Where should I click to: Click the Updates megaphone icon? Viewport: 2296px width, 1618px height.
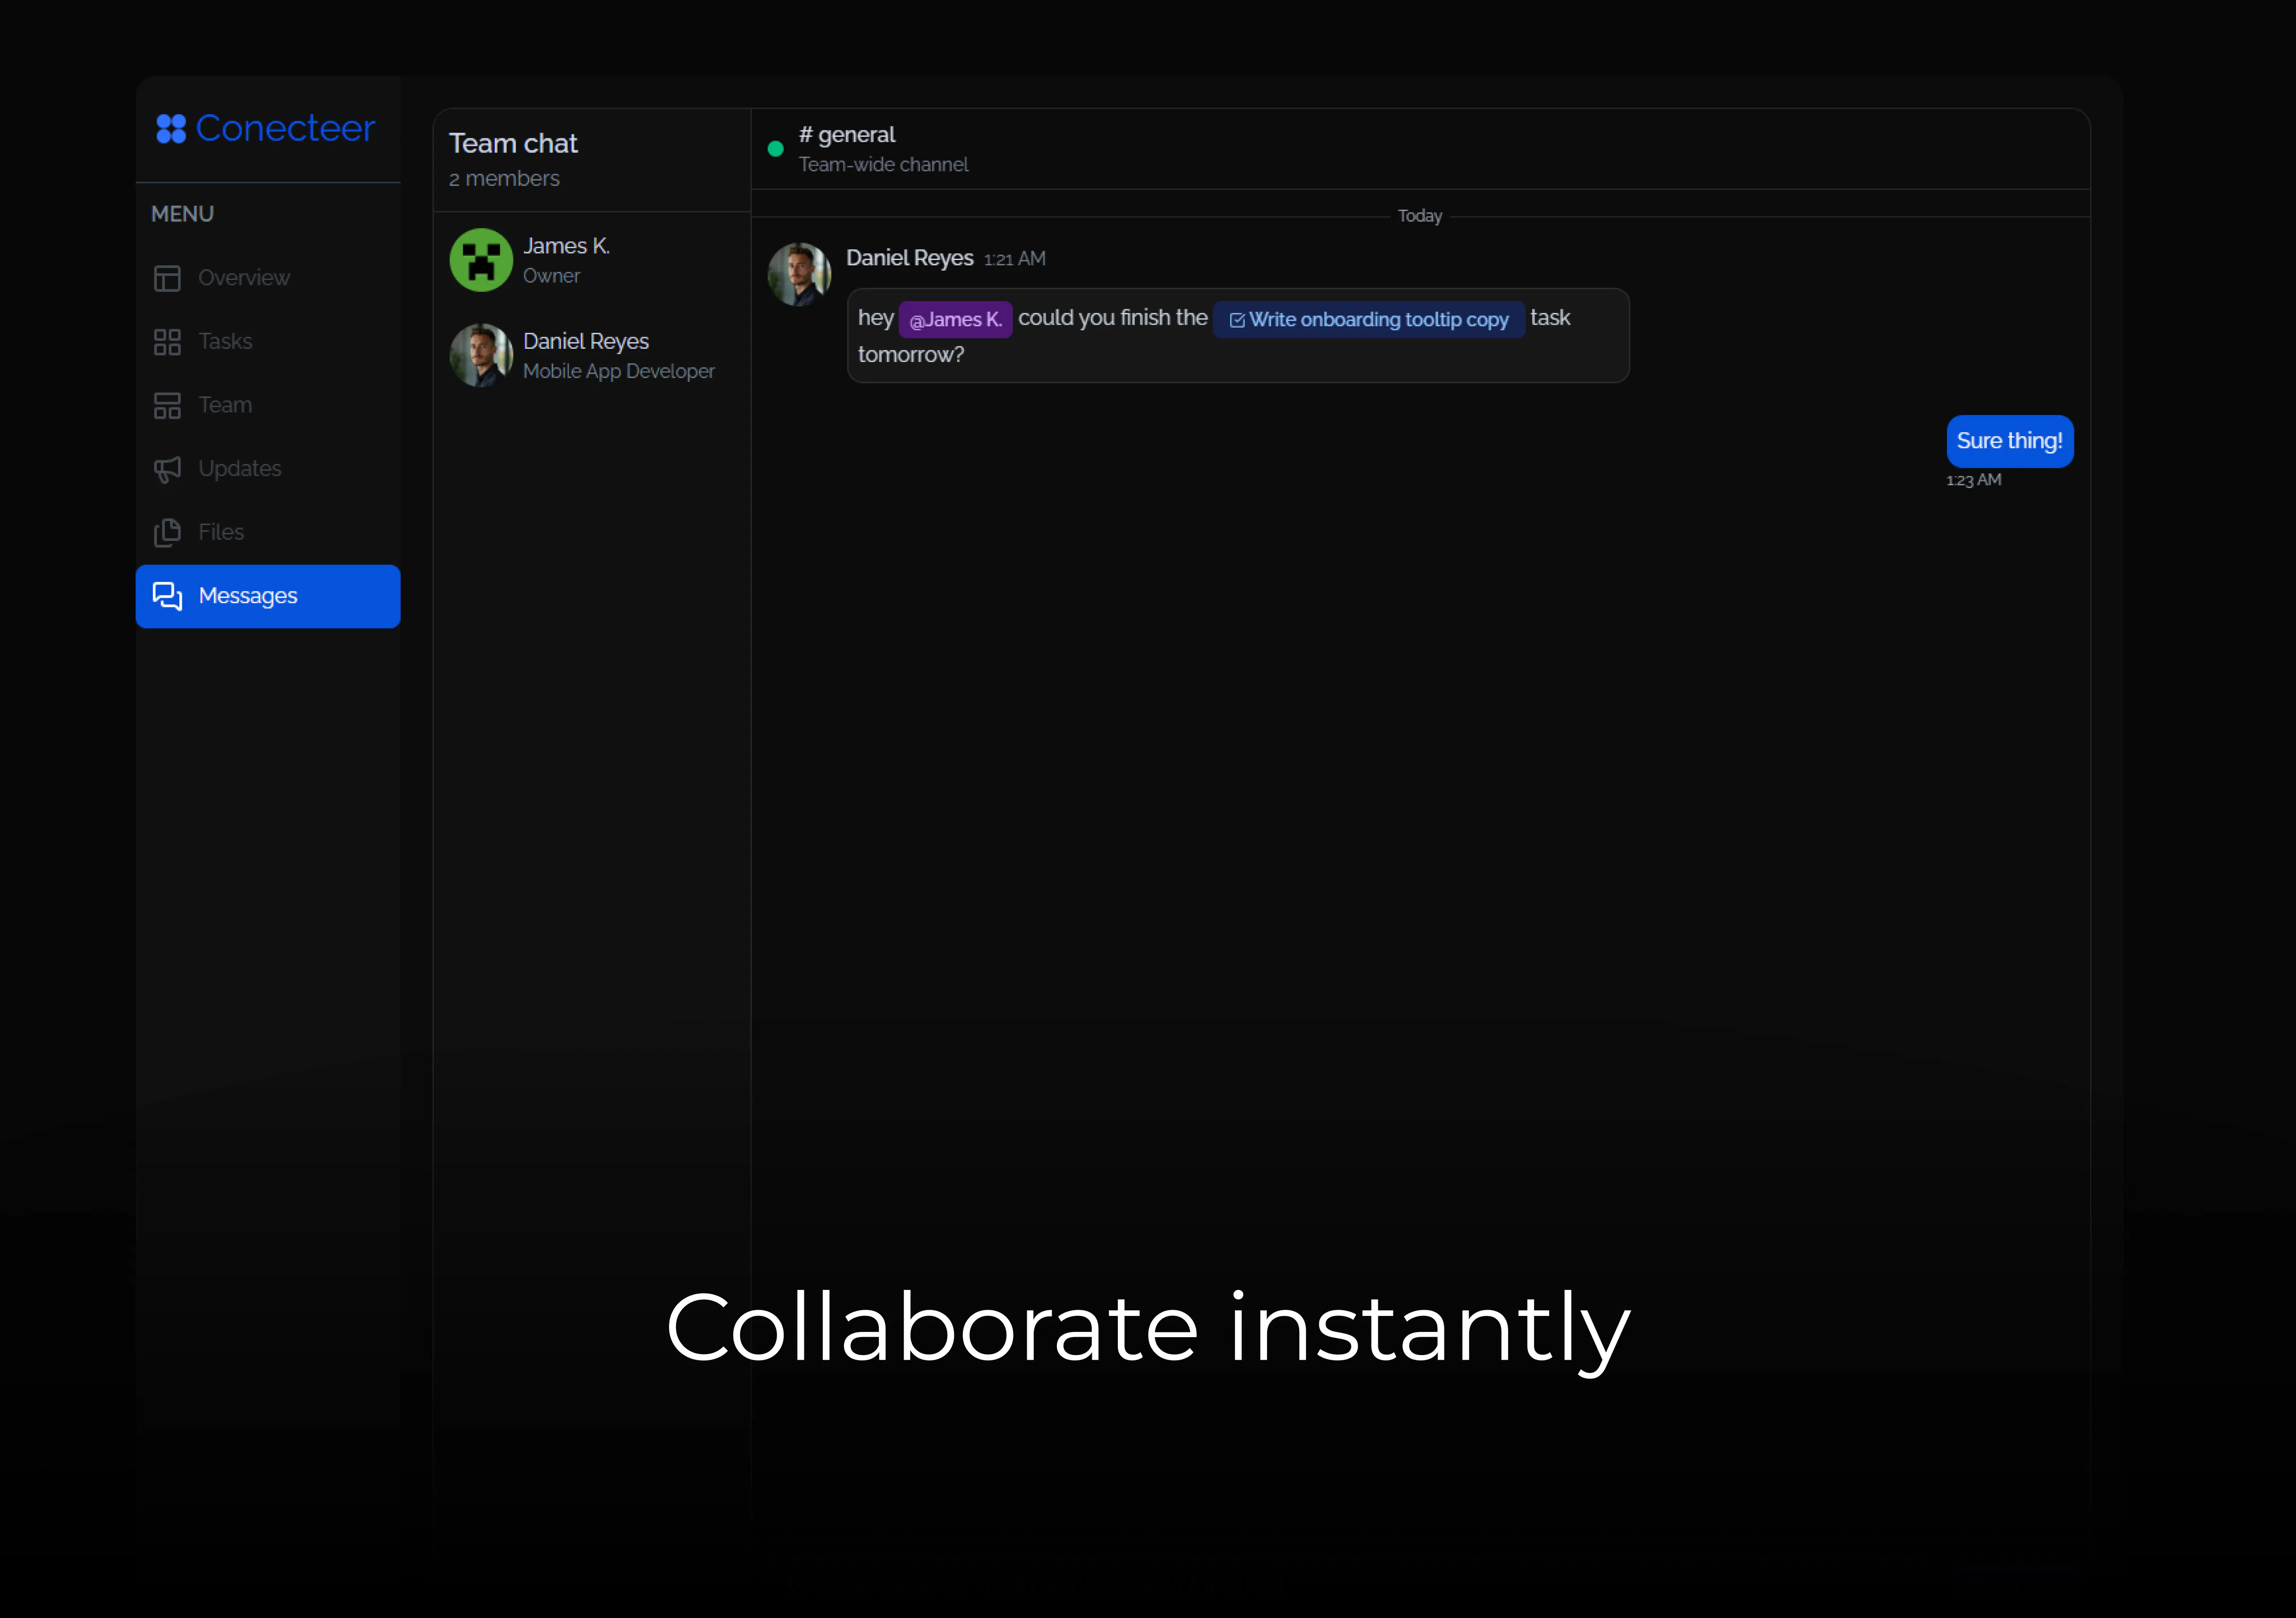pyautogui.click(x=167, y=469)
